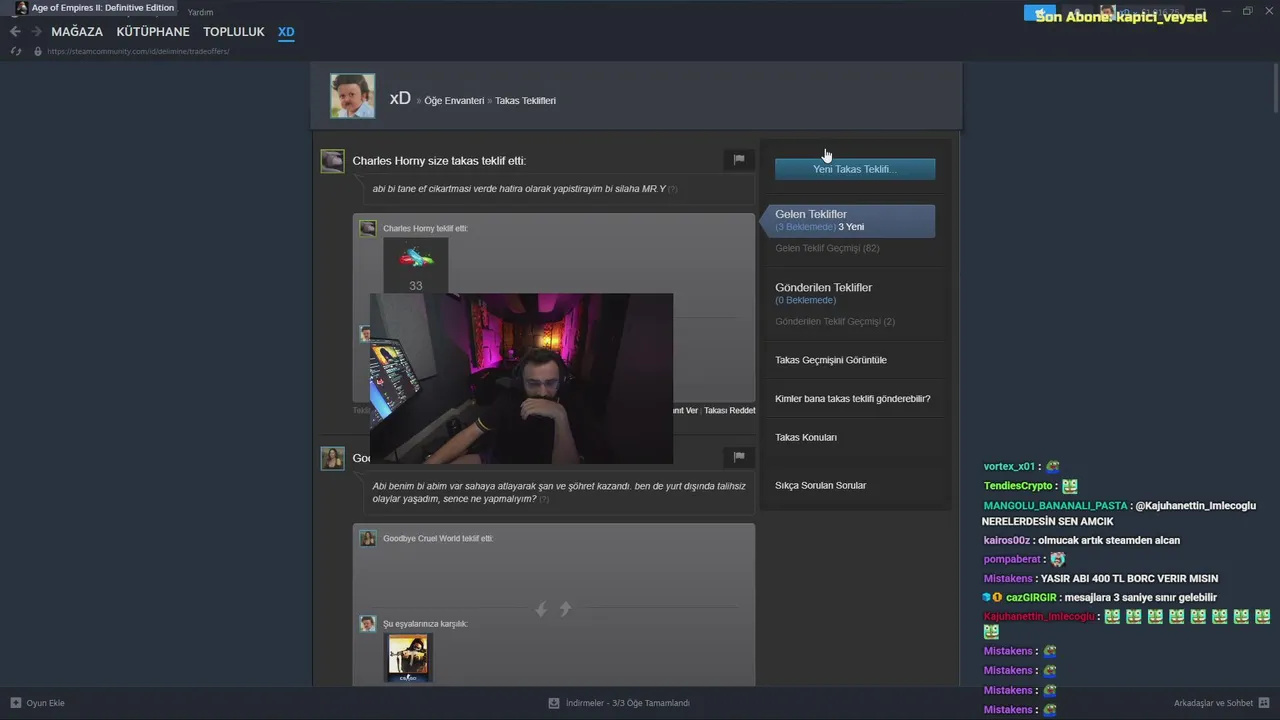Report Goodbye Cruel World's offer flag icon
The width and height of the screenshot is (1280, 720).
738,457
